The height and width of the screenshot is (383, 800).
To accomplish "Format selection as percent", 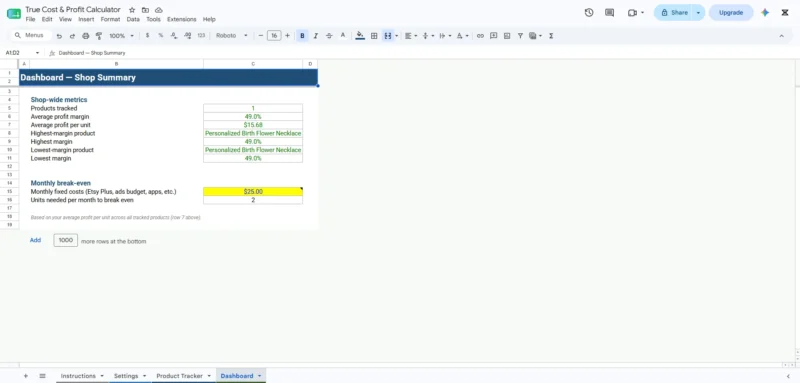I will point(161,36).
